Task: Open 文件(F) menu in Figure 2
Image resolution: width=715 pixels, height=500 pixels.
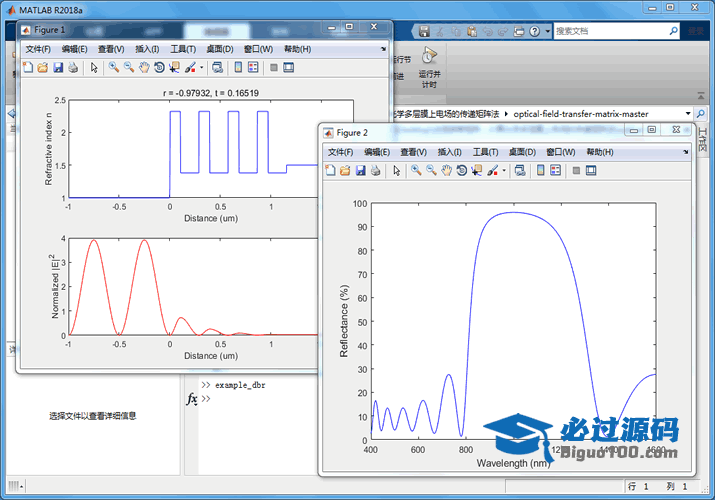Action: point(340,152)
